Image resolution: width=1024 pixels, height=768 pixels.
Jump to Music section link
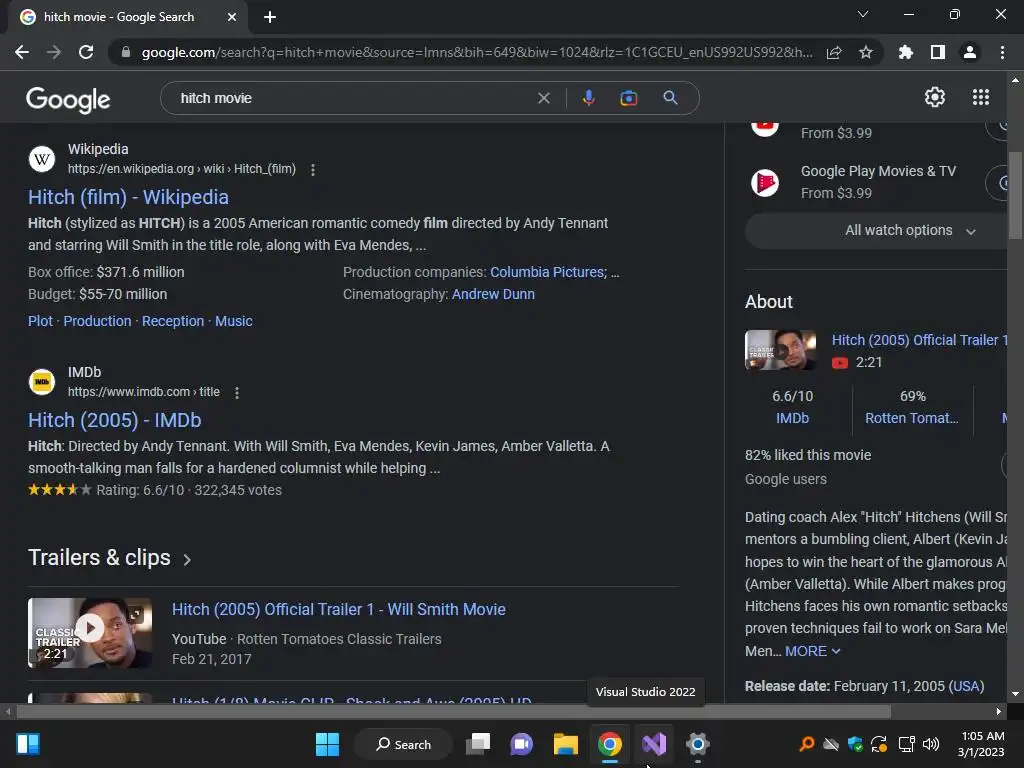click(x=234, y=321)
